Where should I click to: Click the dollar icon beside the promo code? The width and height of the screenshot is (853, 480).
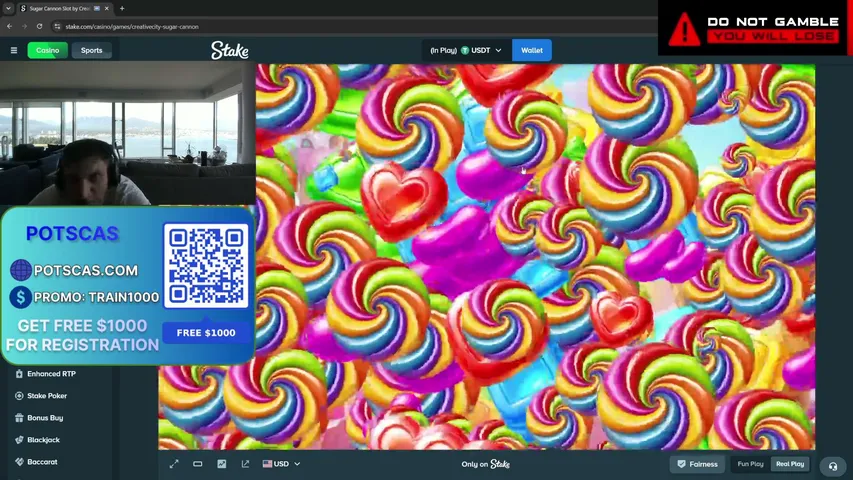point(21,297)
